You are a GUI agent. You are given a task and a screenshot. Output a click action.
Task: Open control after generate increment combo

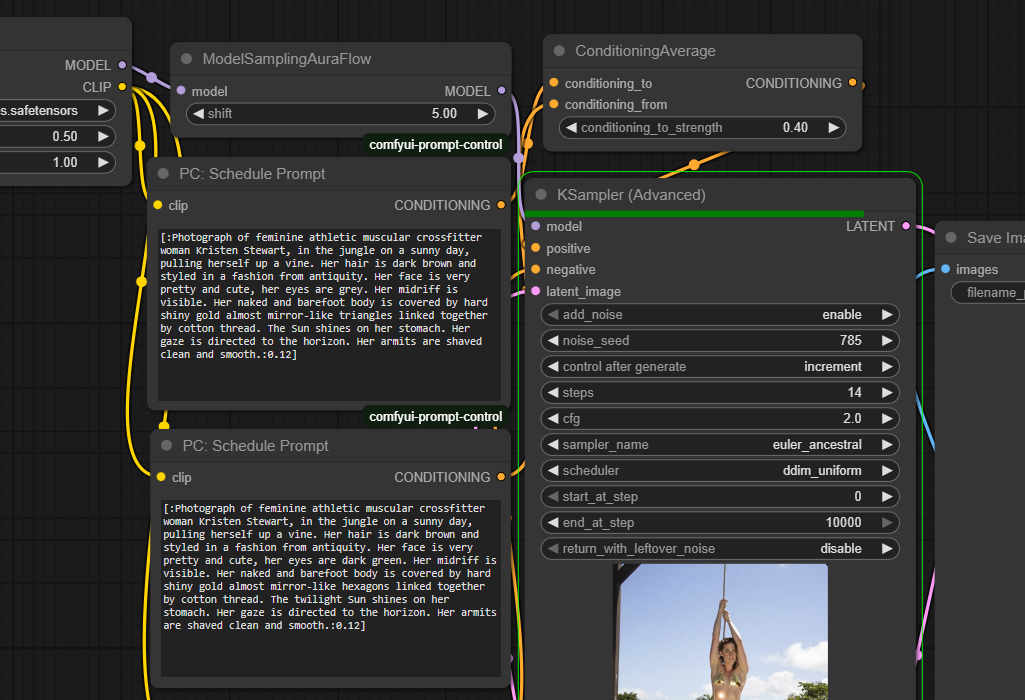(720, 367)
